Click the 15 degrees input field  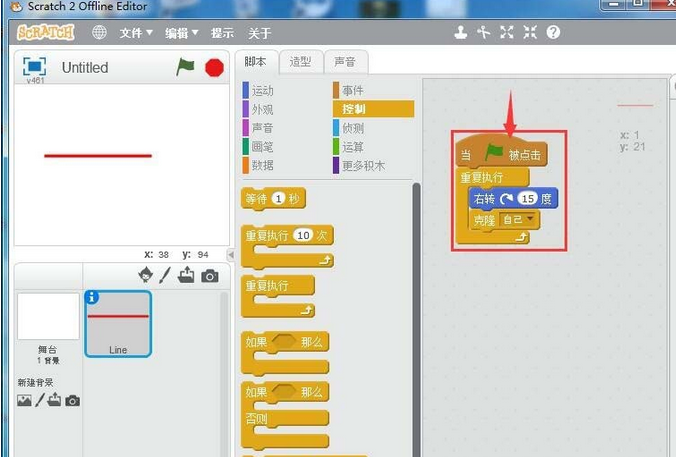[x=527, y=199]
